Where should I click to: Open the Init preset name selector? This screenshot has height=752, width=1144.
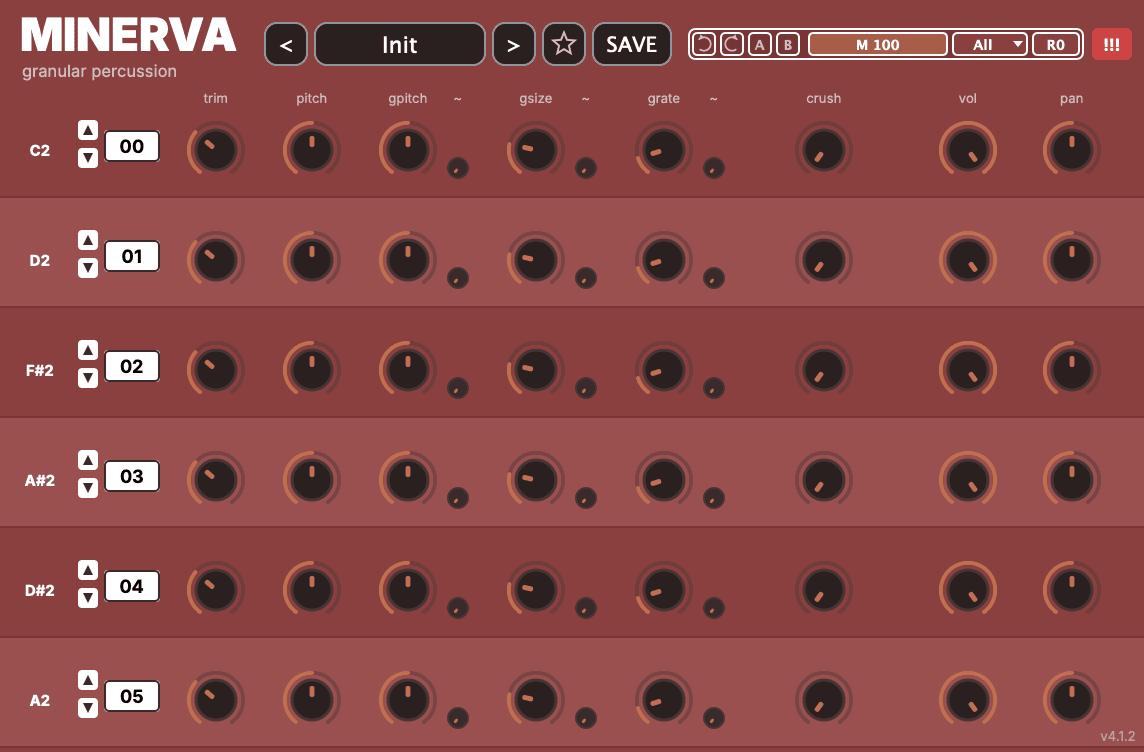pyautogui.click(x=400, y=44)
